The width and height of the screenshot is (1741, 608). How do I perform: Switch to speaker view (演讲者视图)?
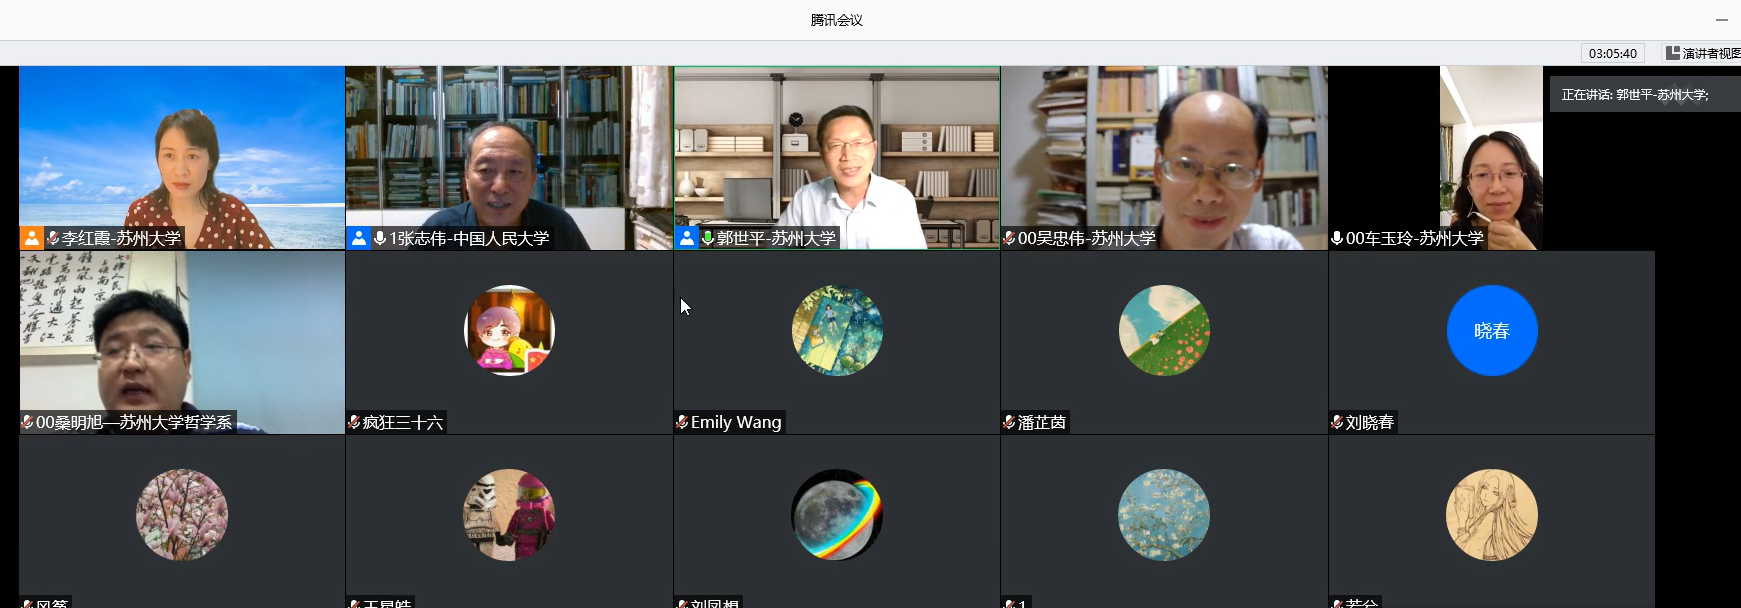1702,53
